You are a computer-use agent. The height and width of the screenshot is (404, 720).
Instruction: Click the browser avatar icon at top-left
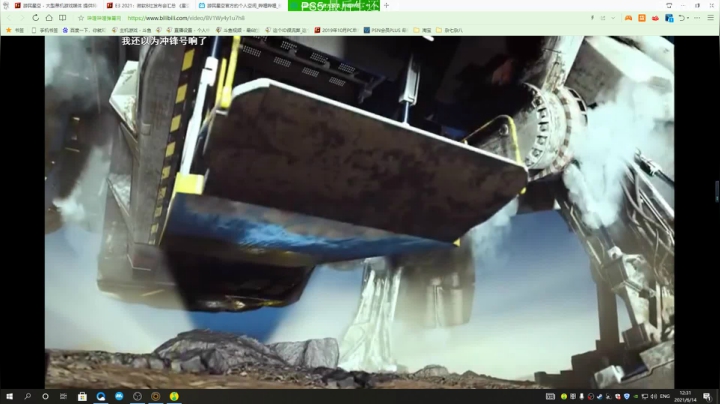(6, 6)
